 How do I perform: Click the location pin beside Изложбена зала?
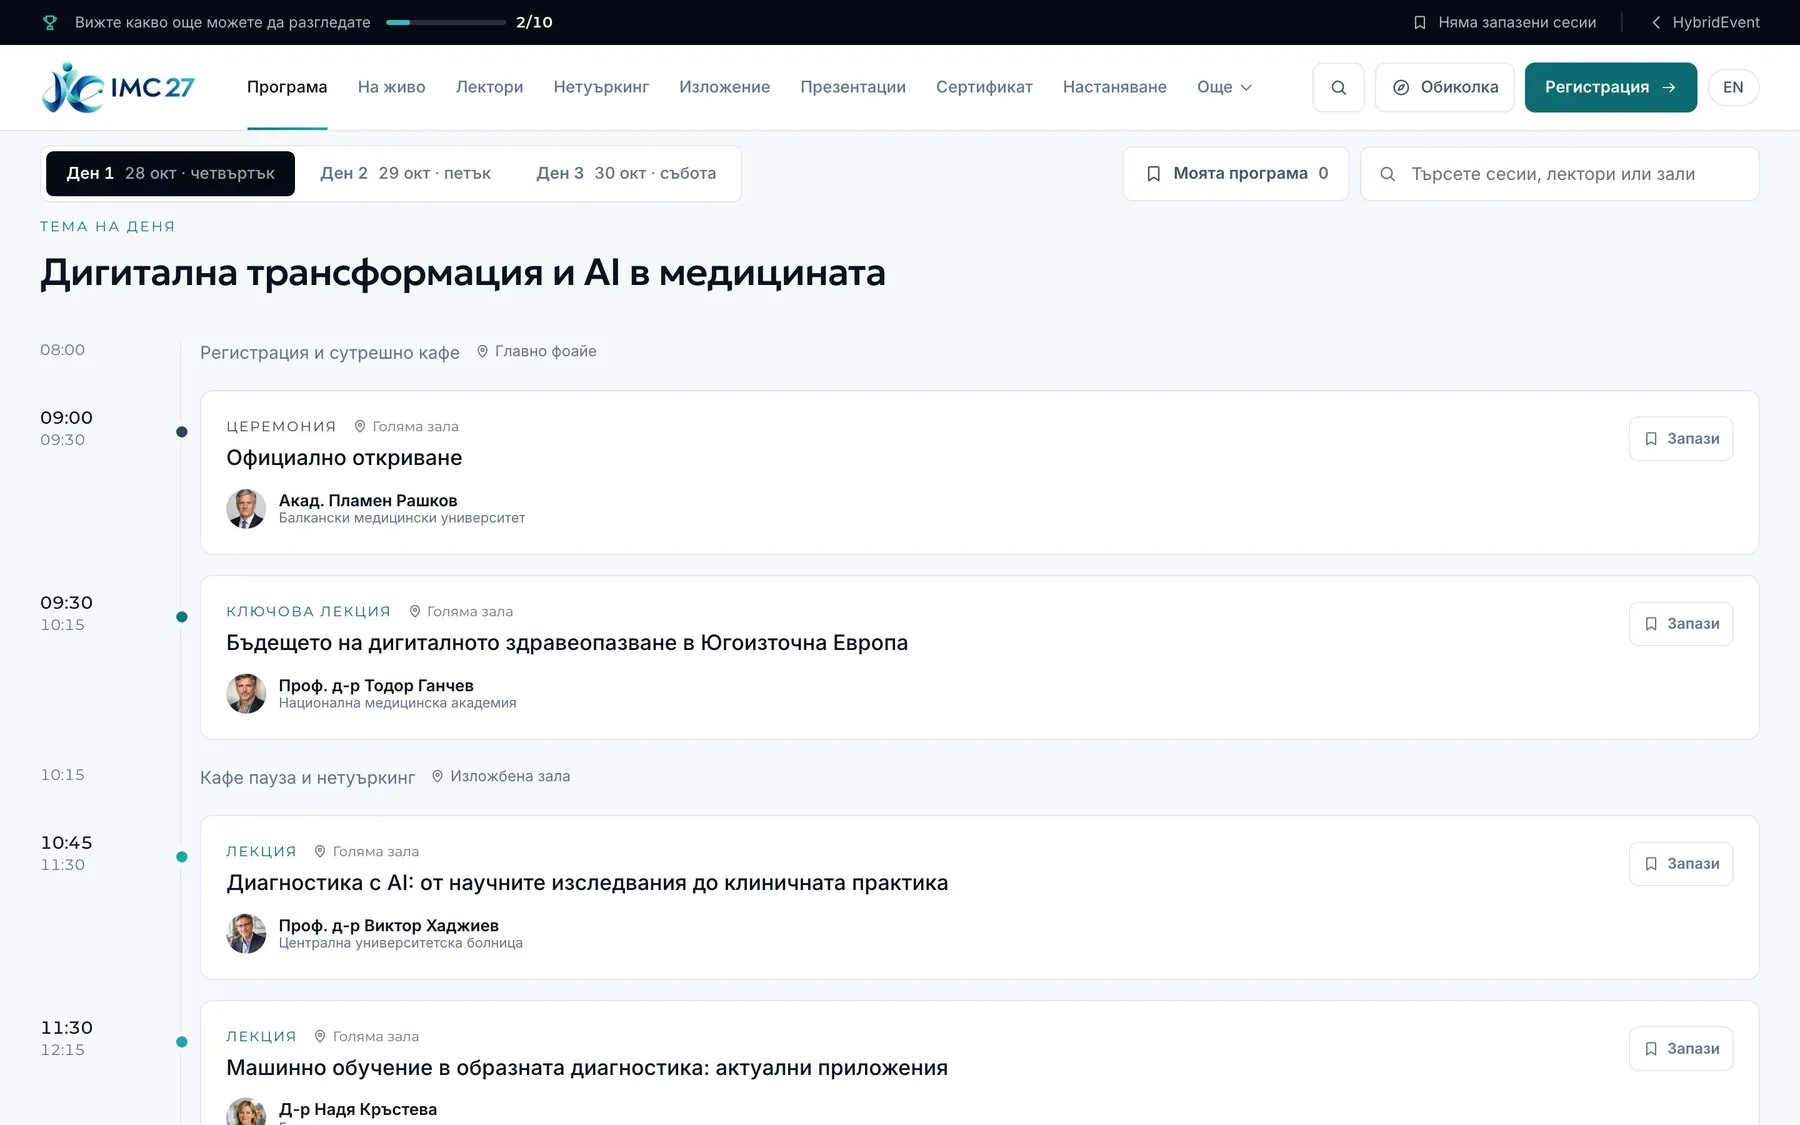tap(437, 776)
